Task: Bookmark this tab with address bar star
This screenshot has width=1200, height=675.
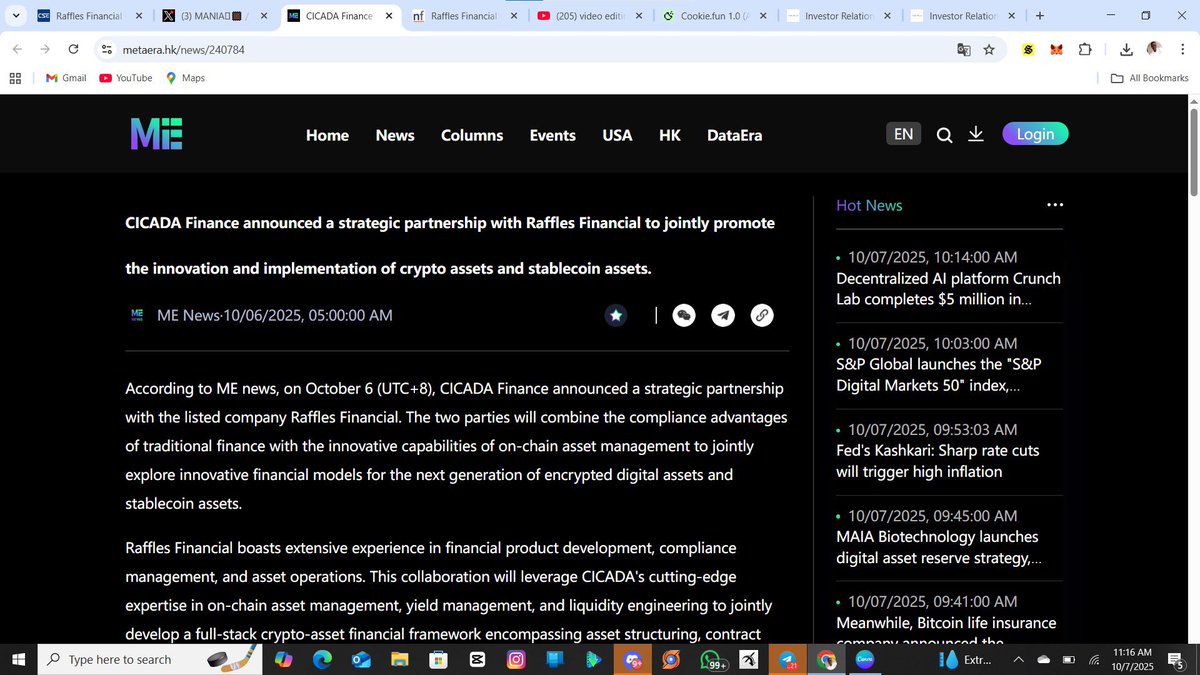Action: (989, 49)
